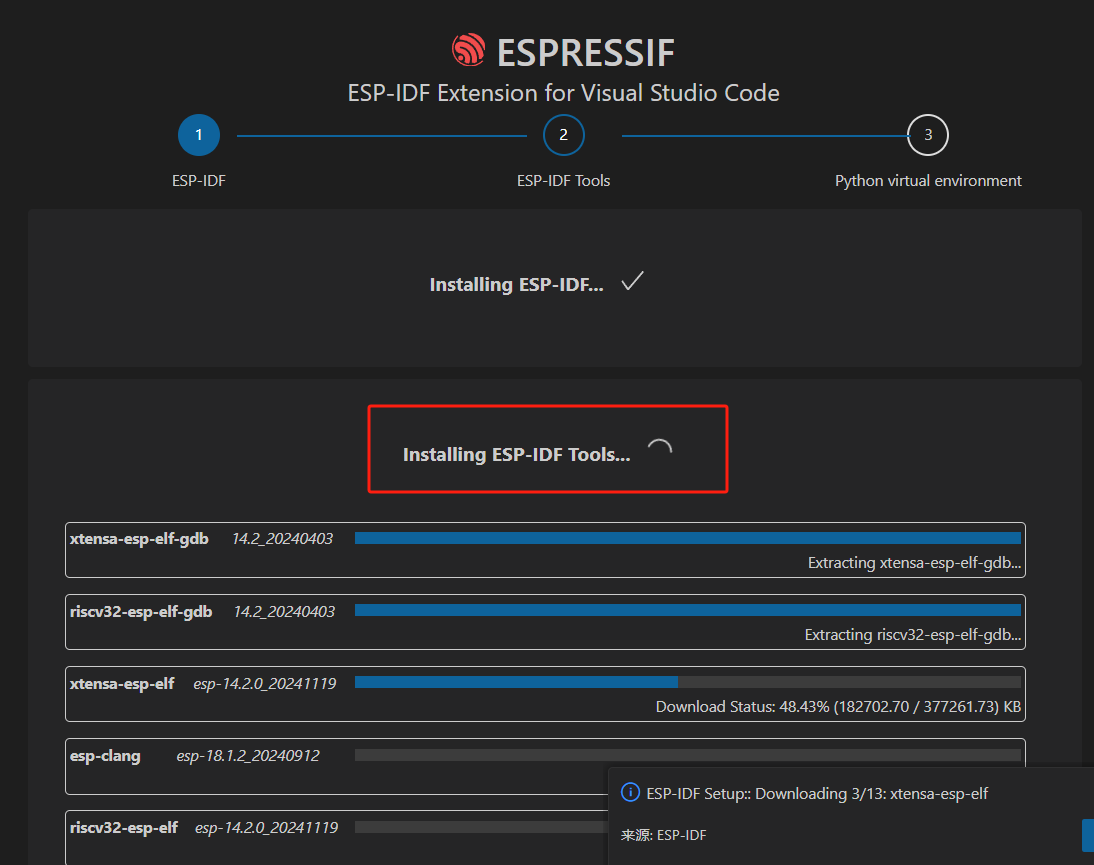Click the info icon in the ESP-IDF notification
Viewport: 1094px width, 865px height.
(x=630, y=792)
